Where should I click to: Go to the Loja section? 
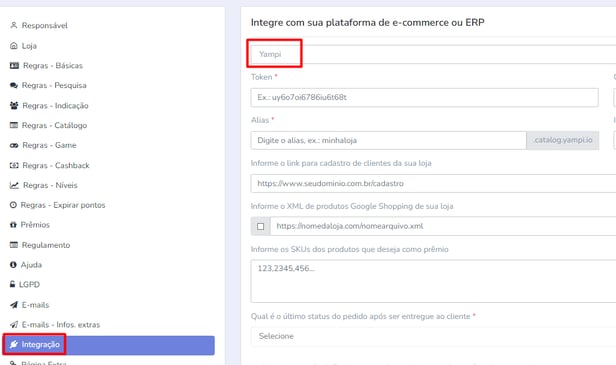coord(29,46)
